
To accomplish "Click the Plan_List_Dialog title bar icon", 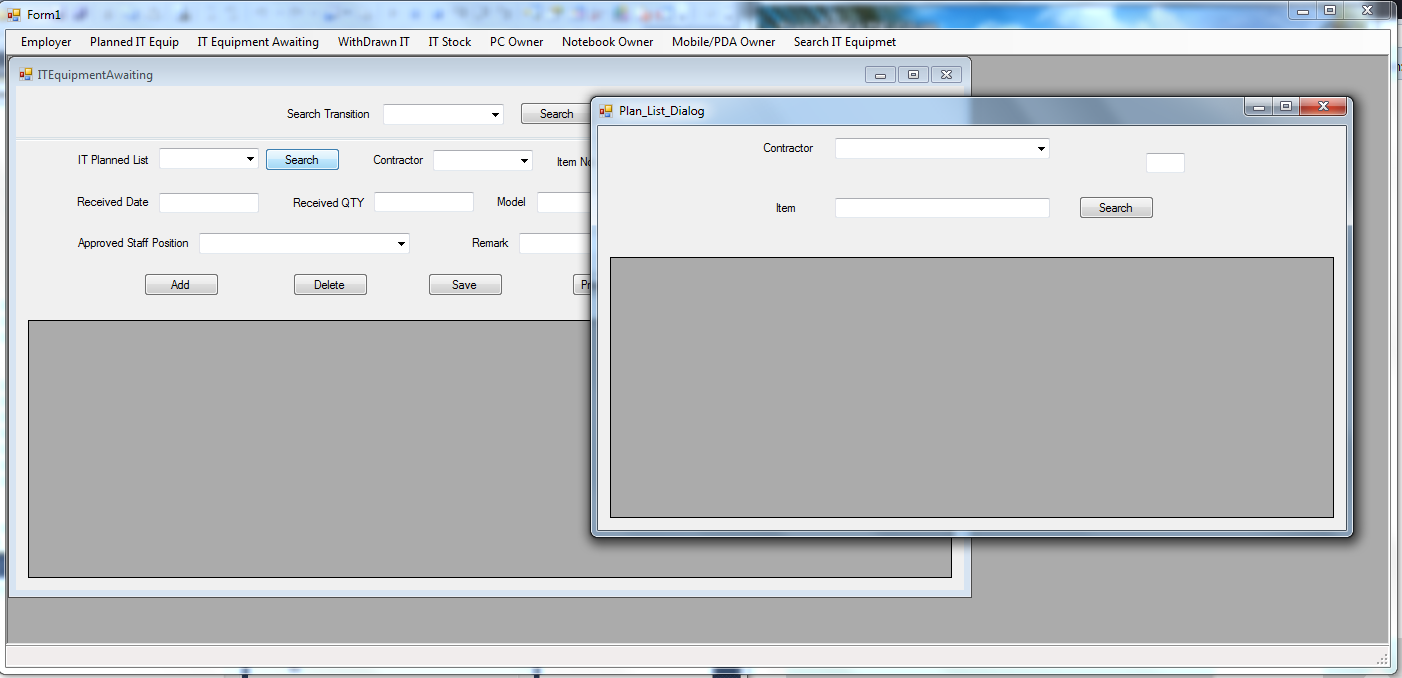I will pyautogui.click(x=606, y=110).
